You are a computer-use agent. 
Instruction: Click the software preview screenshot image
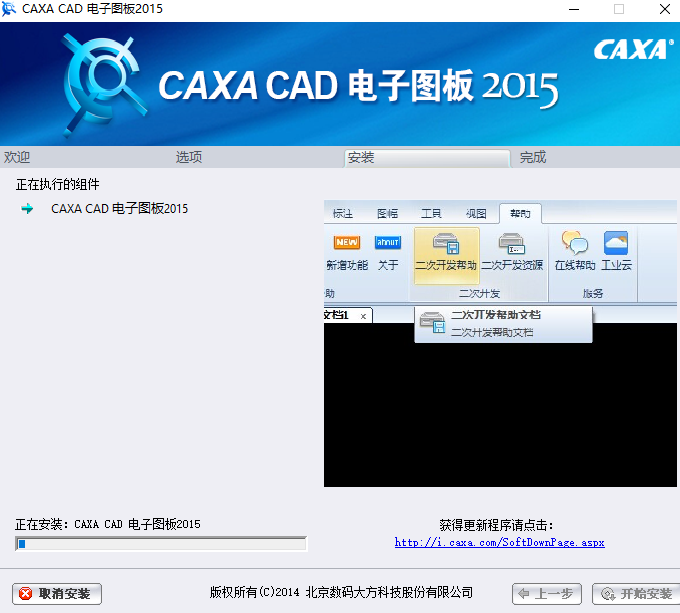(x=500, y=343)
